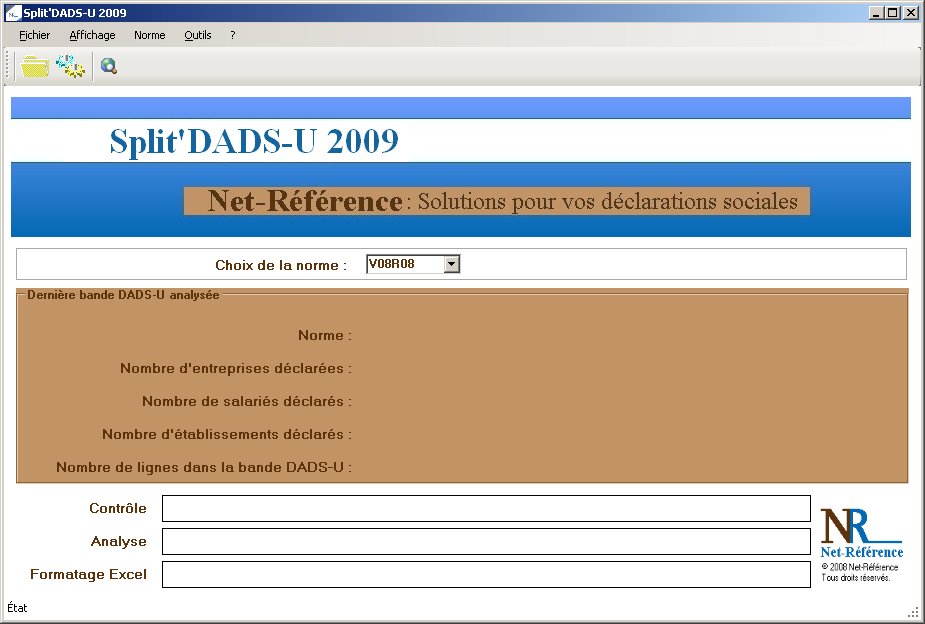Click the Net-Référence solutions banner

(497, 201)
